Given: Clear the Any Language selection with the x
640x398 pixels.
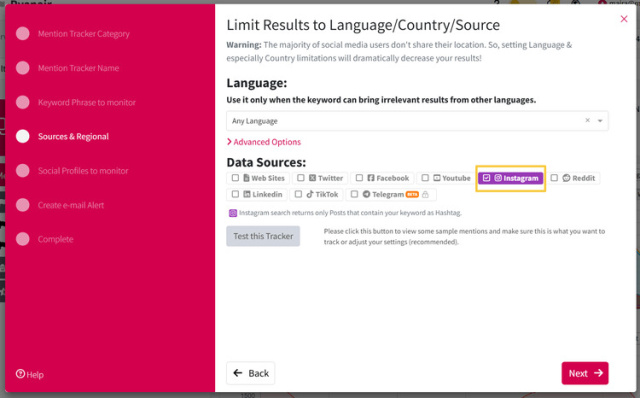Looking at the screenshot, I should tap(587, 120).
